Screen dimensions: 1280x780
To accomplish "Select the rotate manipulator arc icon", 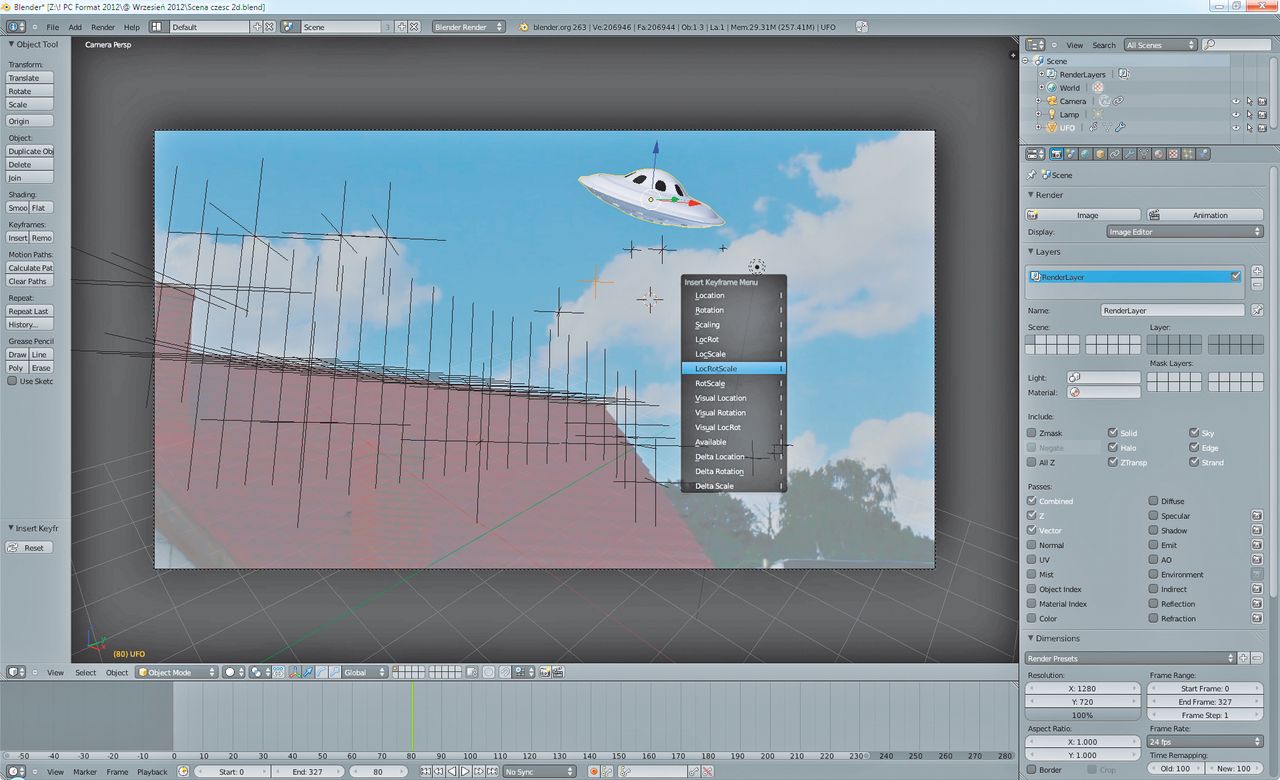I will point(321,672).
